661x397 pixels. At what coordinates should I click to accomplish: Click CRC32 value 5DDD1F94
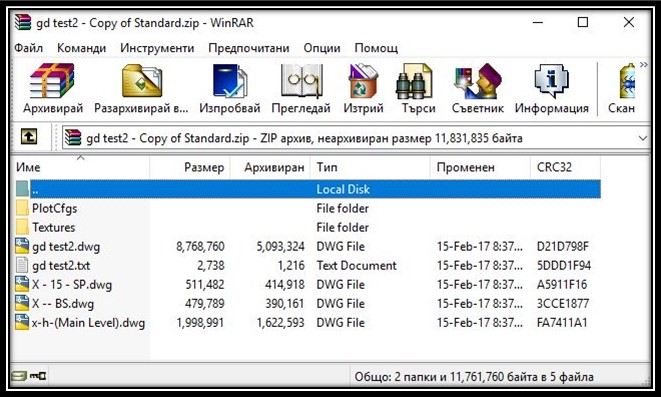[563, 266]
